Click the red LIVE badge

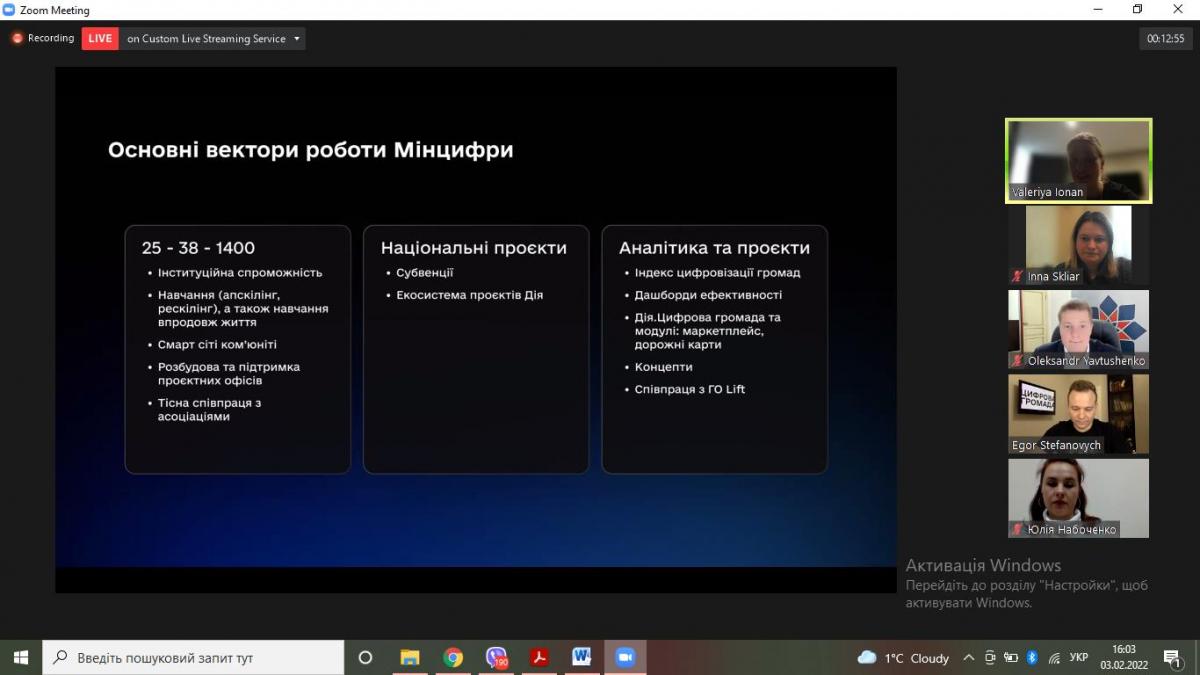tap(100, 39)
